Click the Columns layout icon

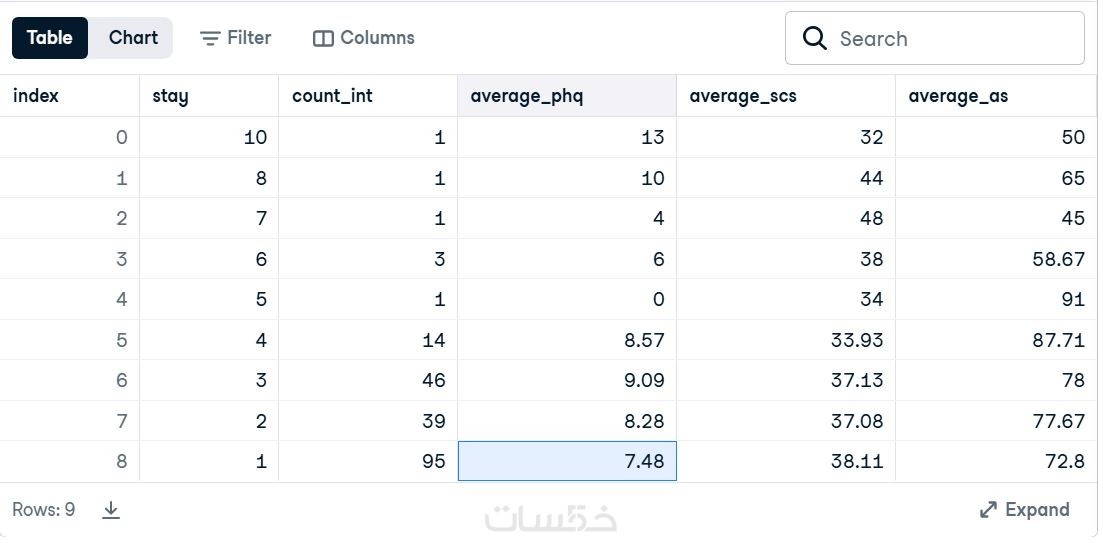(x=323, y=38)
